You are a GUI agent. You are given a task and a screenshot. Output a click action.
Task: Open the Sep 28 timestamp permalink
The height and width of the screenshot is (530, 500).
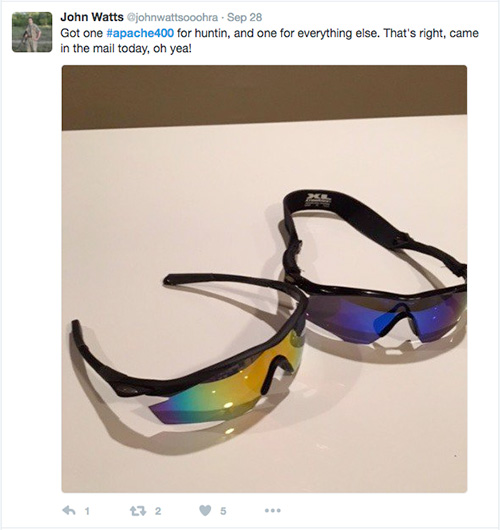coord(244,17)
